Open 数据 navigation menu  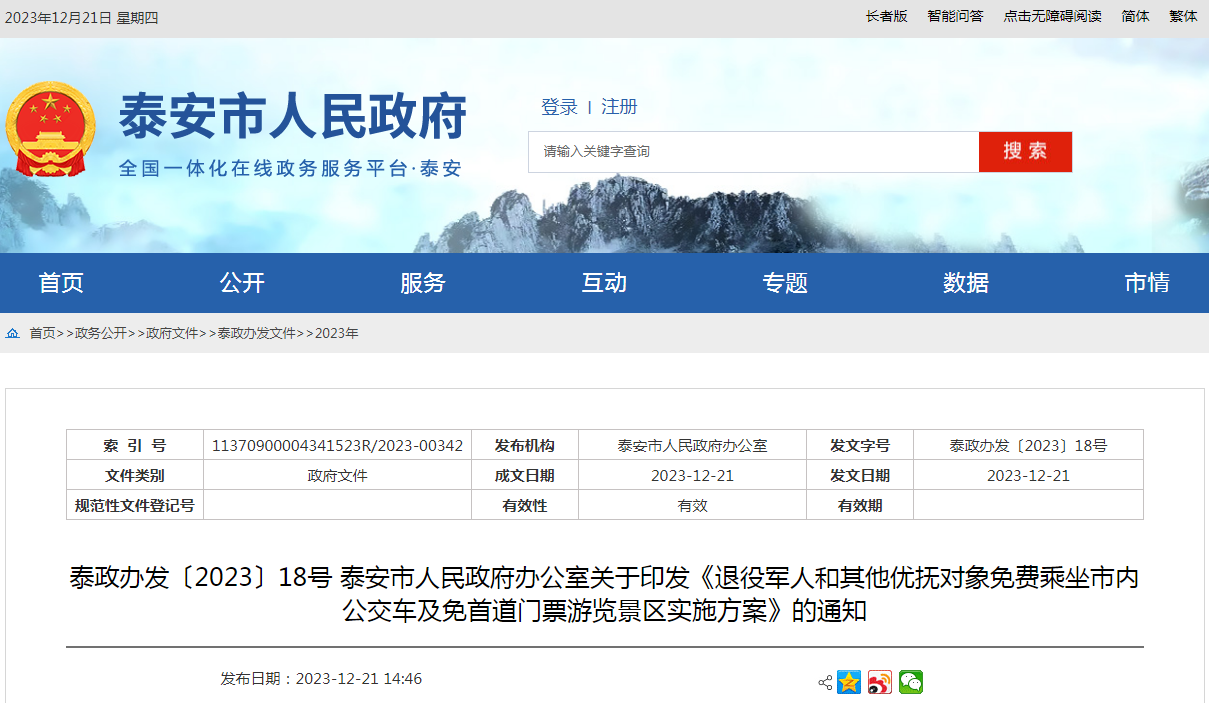[966, 283]
